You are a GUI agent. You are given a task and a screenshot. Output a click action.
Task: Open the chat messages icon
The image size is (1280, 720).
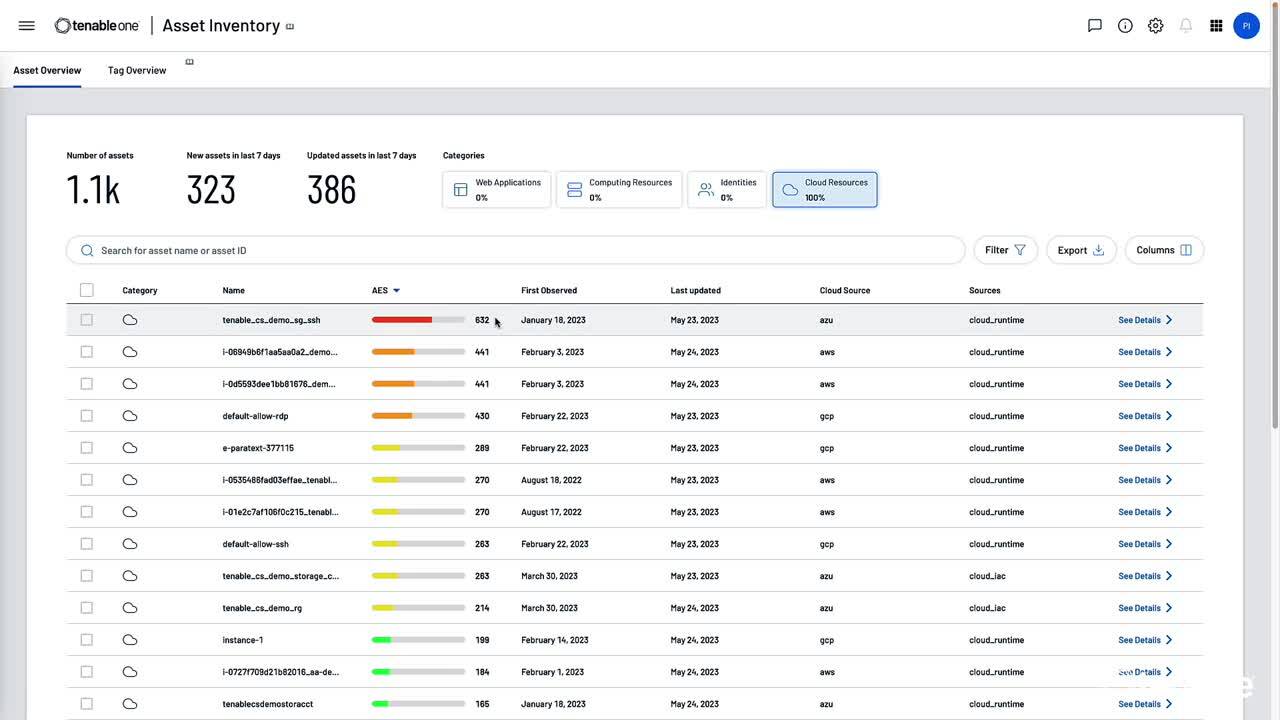(1095, 26)
